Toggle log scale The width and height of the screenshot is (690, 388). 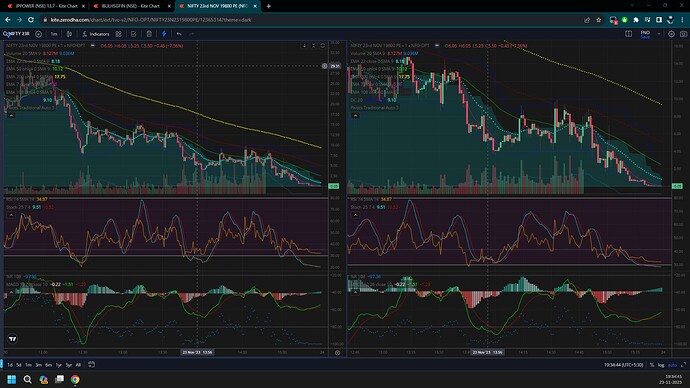[x=661, y=365]
